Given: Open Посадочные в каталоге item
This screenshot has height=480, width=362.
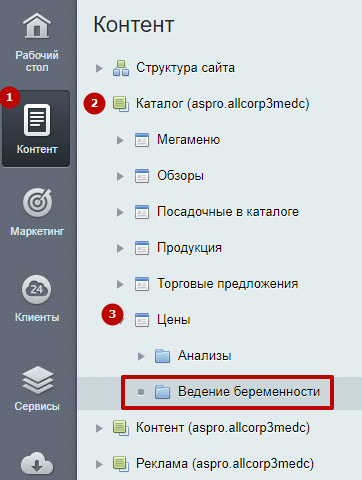Looking at the screenshot, I should pyautogui.click(x=228, y=212).
